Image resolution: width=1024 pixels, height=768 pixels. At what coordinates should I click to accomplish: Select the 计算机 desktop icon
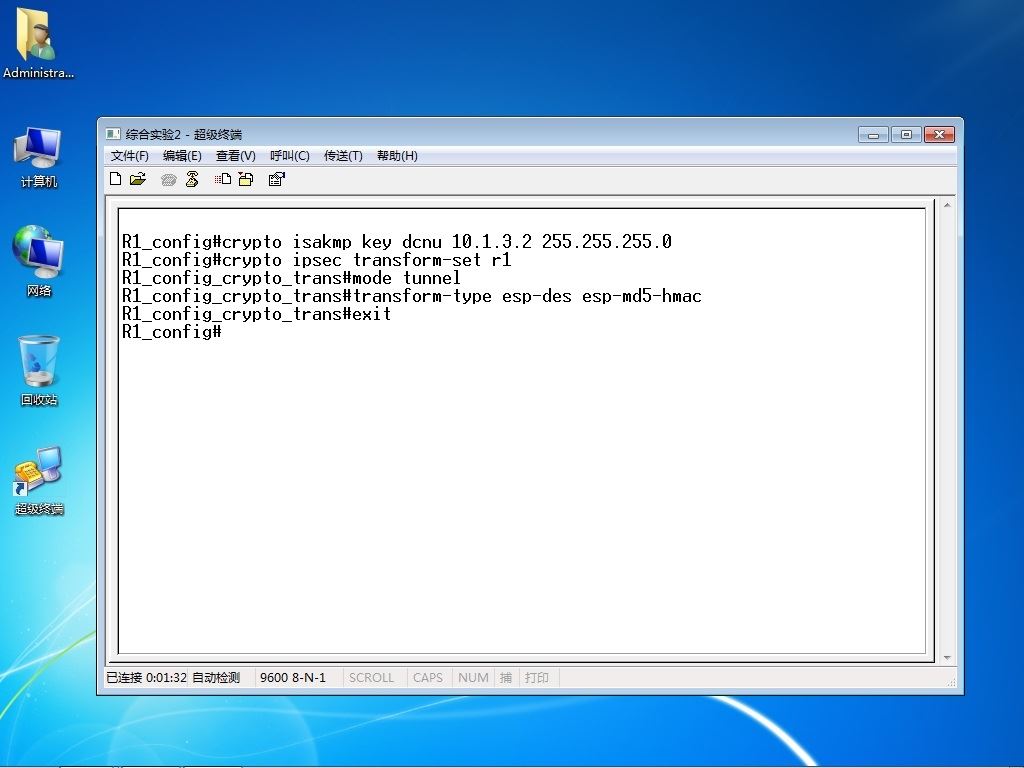coord(39,157)
